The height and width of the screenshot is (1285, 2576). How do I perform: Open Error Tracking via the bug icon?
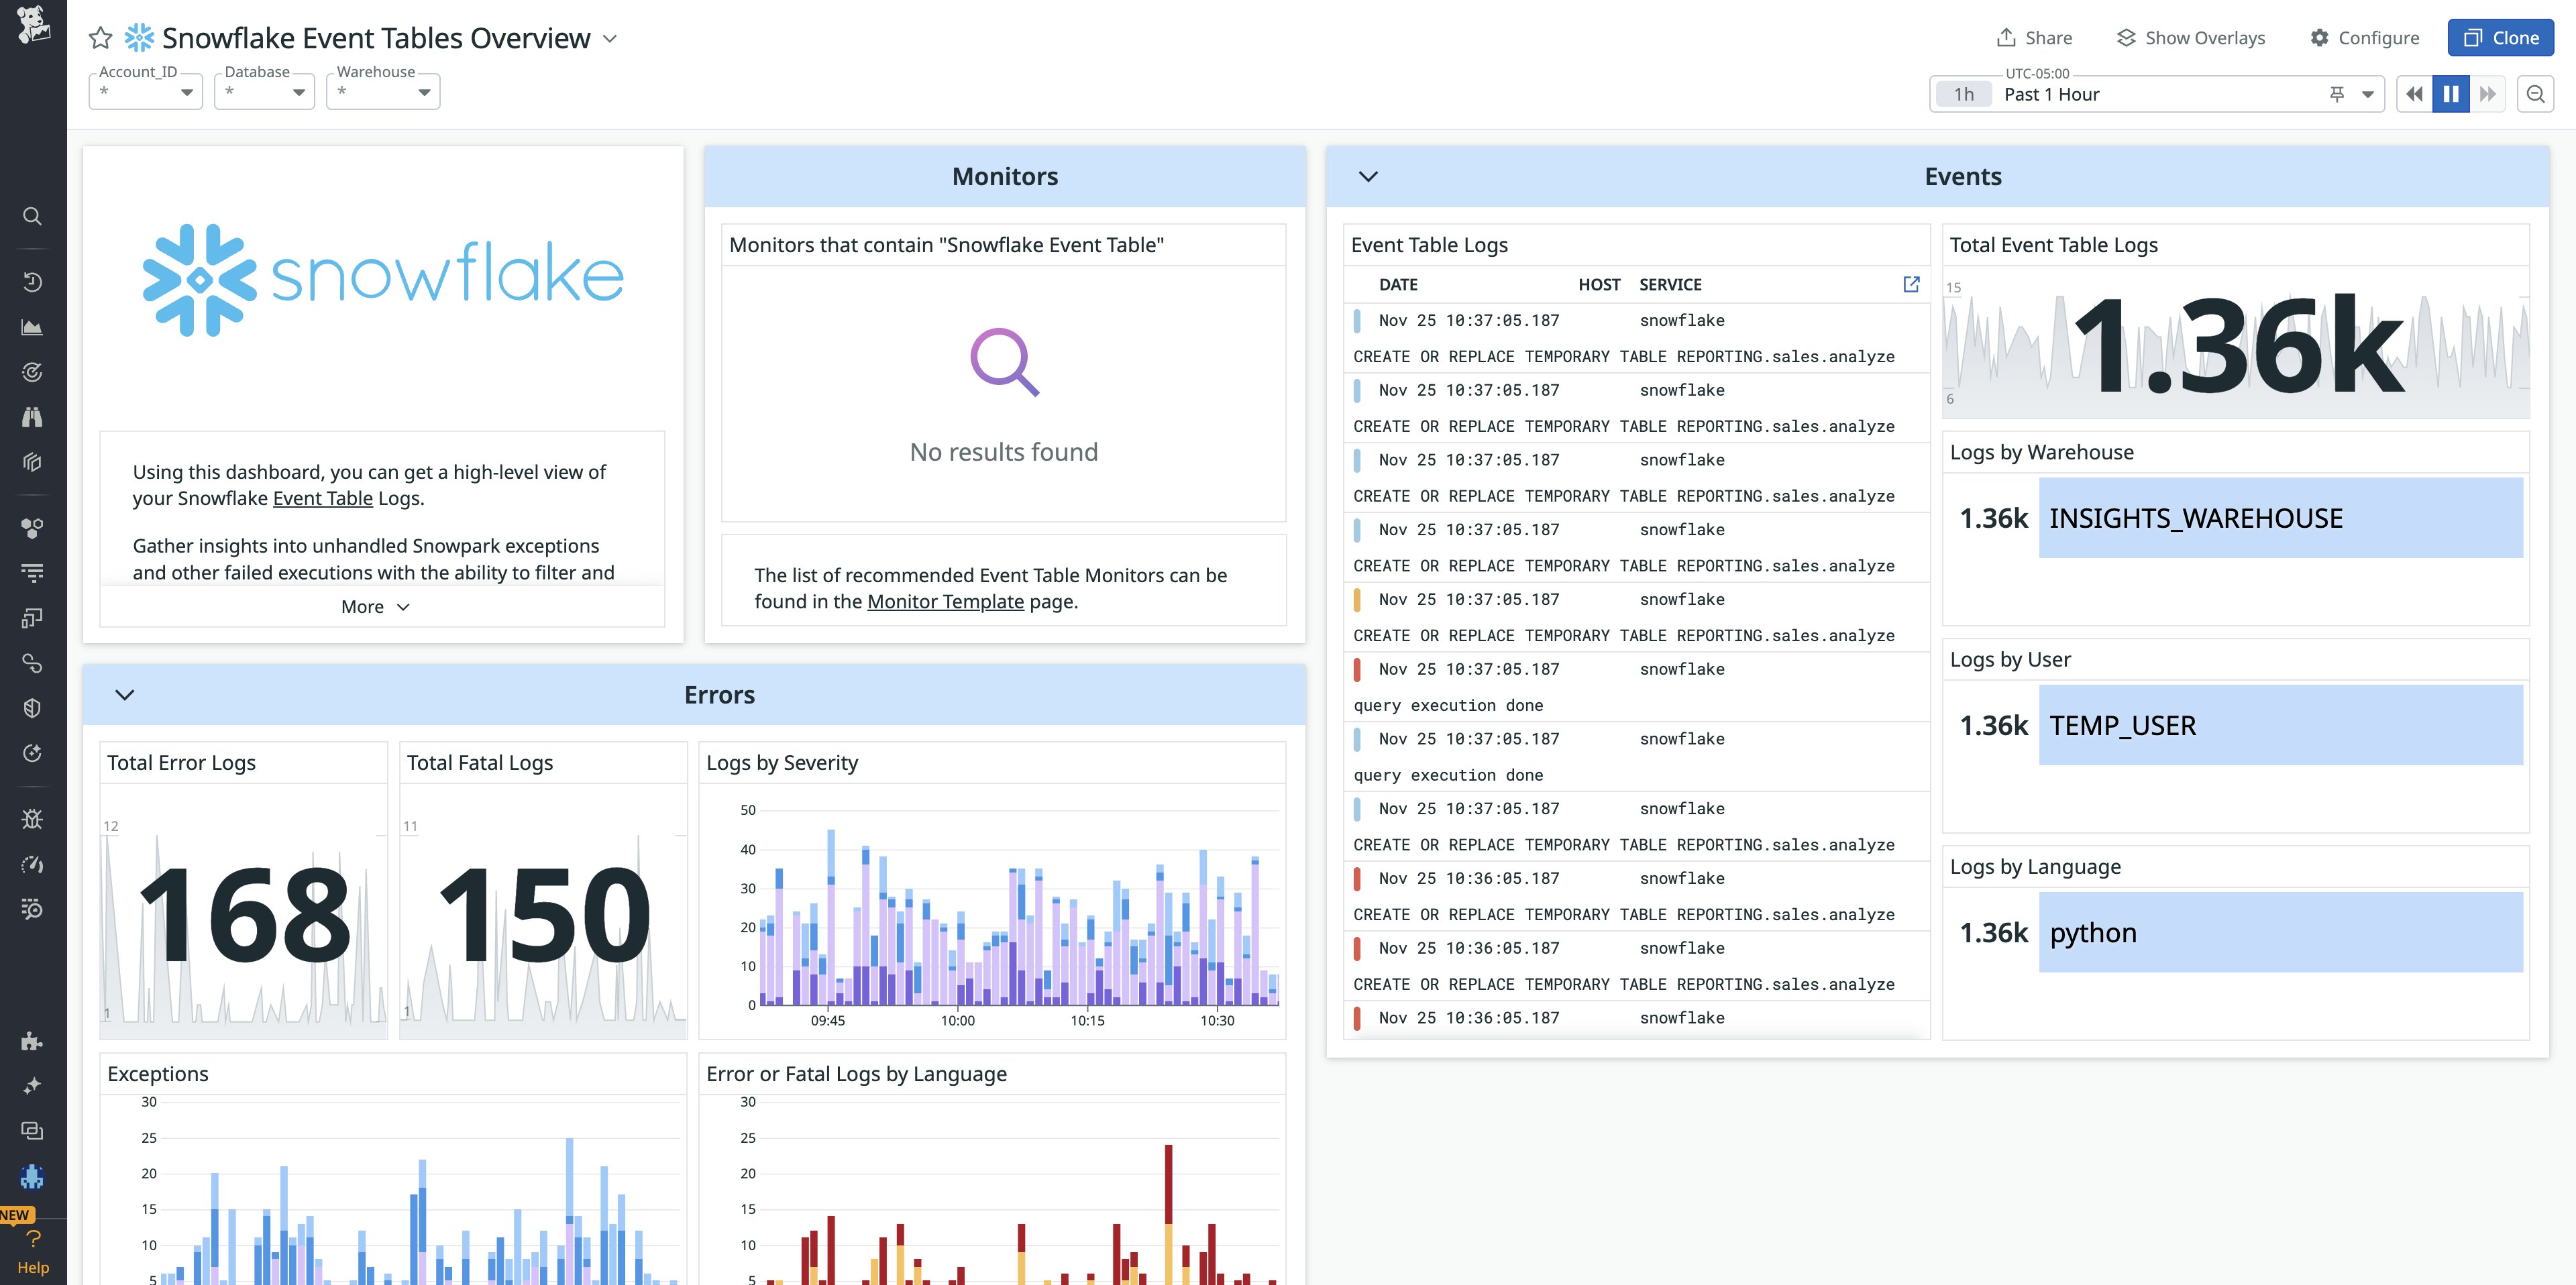pyautogui.click(x=33, y=818)
